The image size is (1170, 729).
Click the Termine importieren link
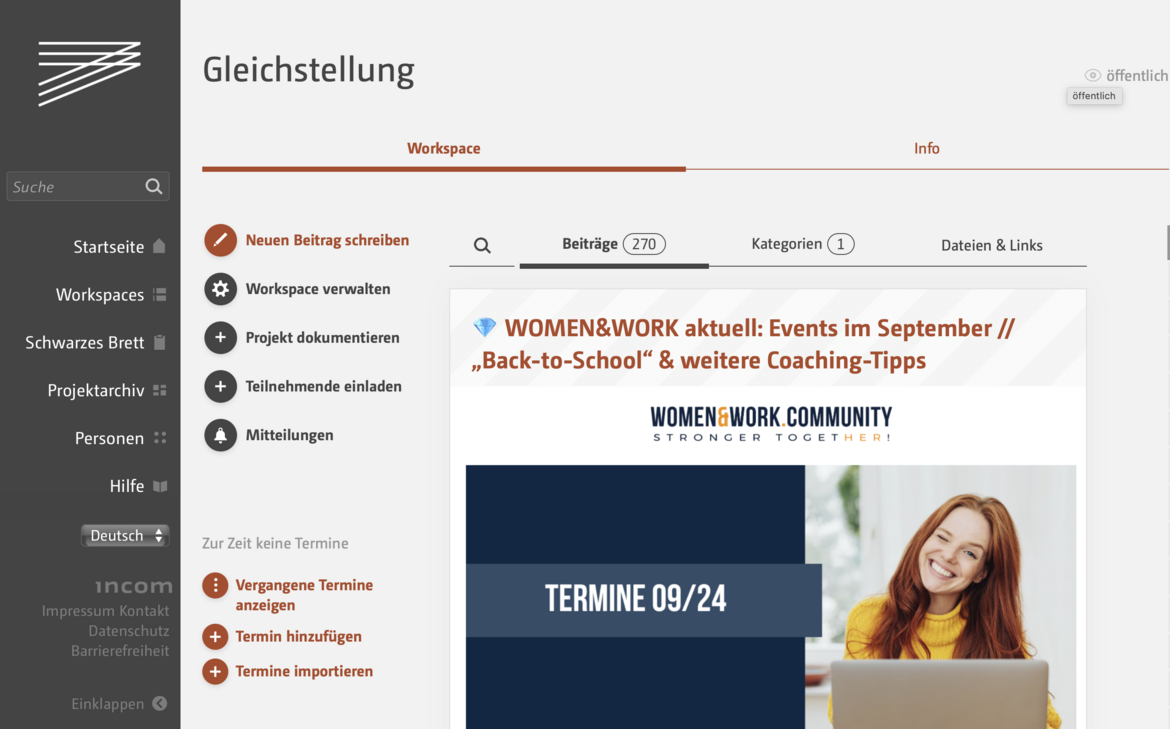[x=304, y=672]
